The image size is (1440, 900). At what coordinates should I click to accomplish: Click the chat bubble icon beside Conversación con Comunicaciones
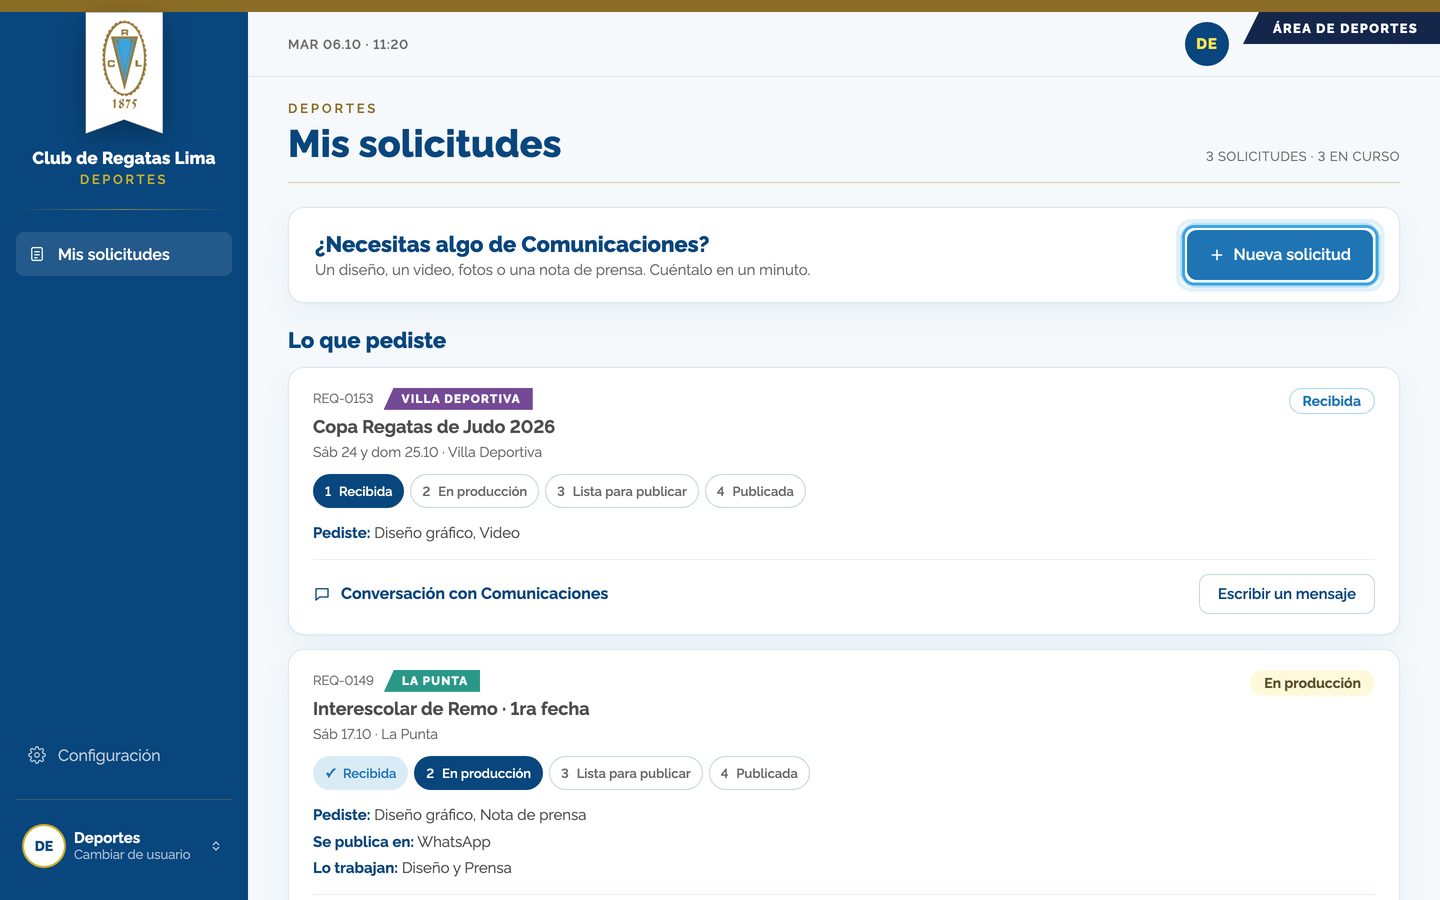point(322,594)
